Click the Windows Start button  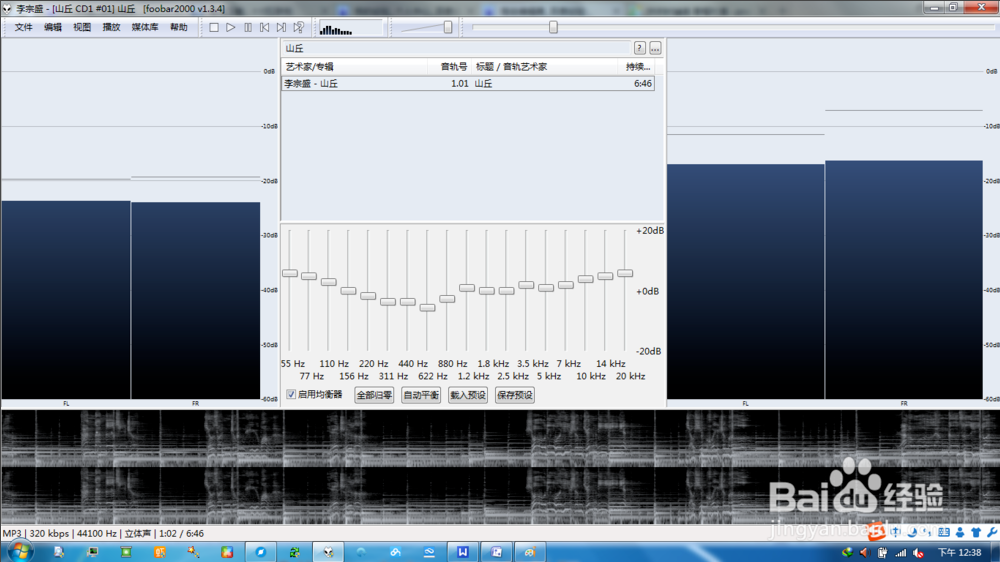tap(17, 552)
